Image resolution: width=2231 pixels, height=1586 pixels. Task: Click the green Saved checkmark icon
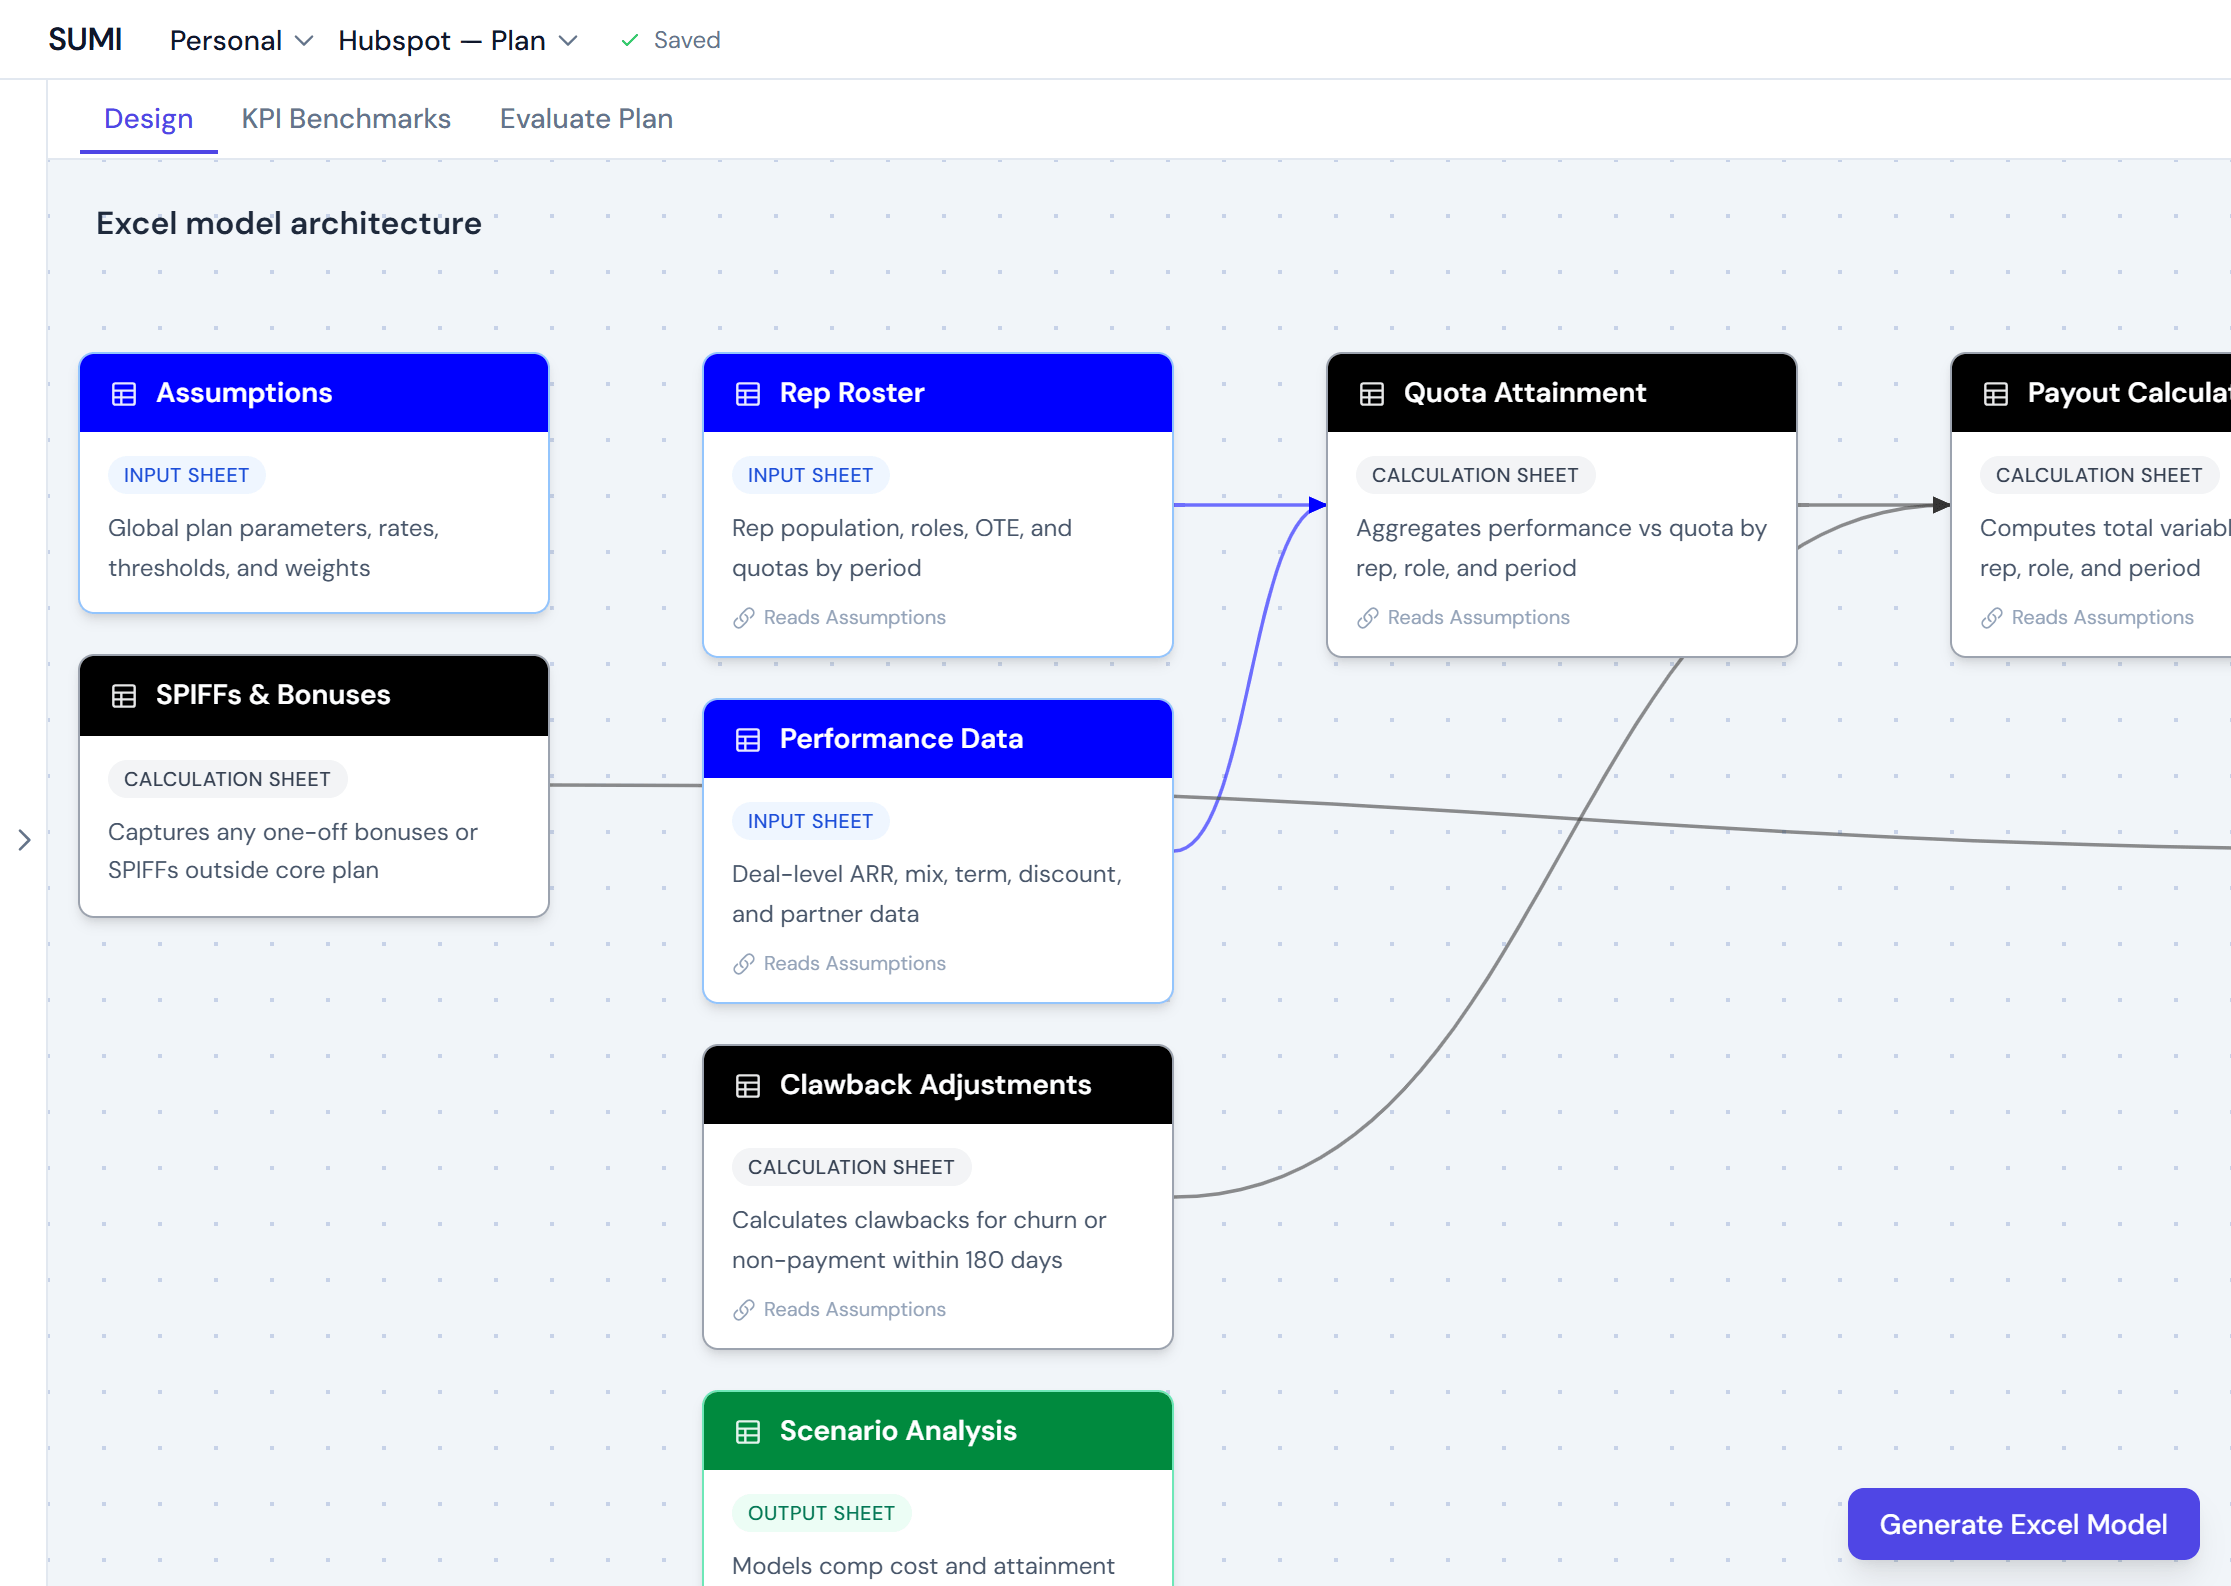tap(630, 40)
